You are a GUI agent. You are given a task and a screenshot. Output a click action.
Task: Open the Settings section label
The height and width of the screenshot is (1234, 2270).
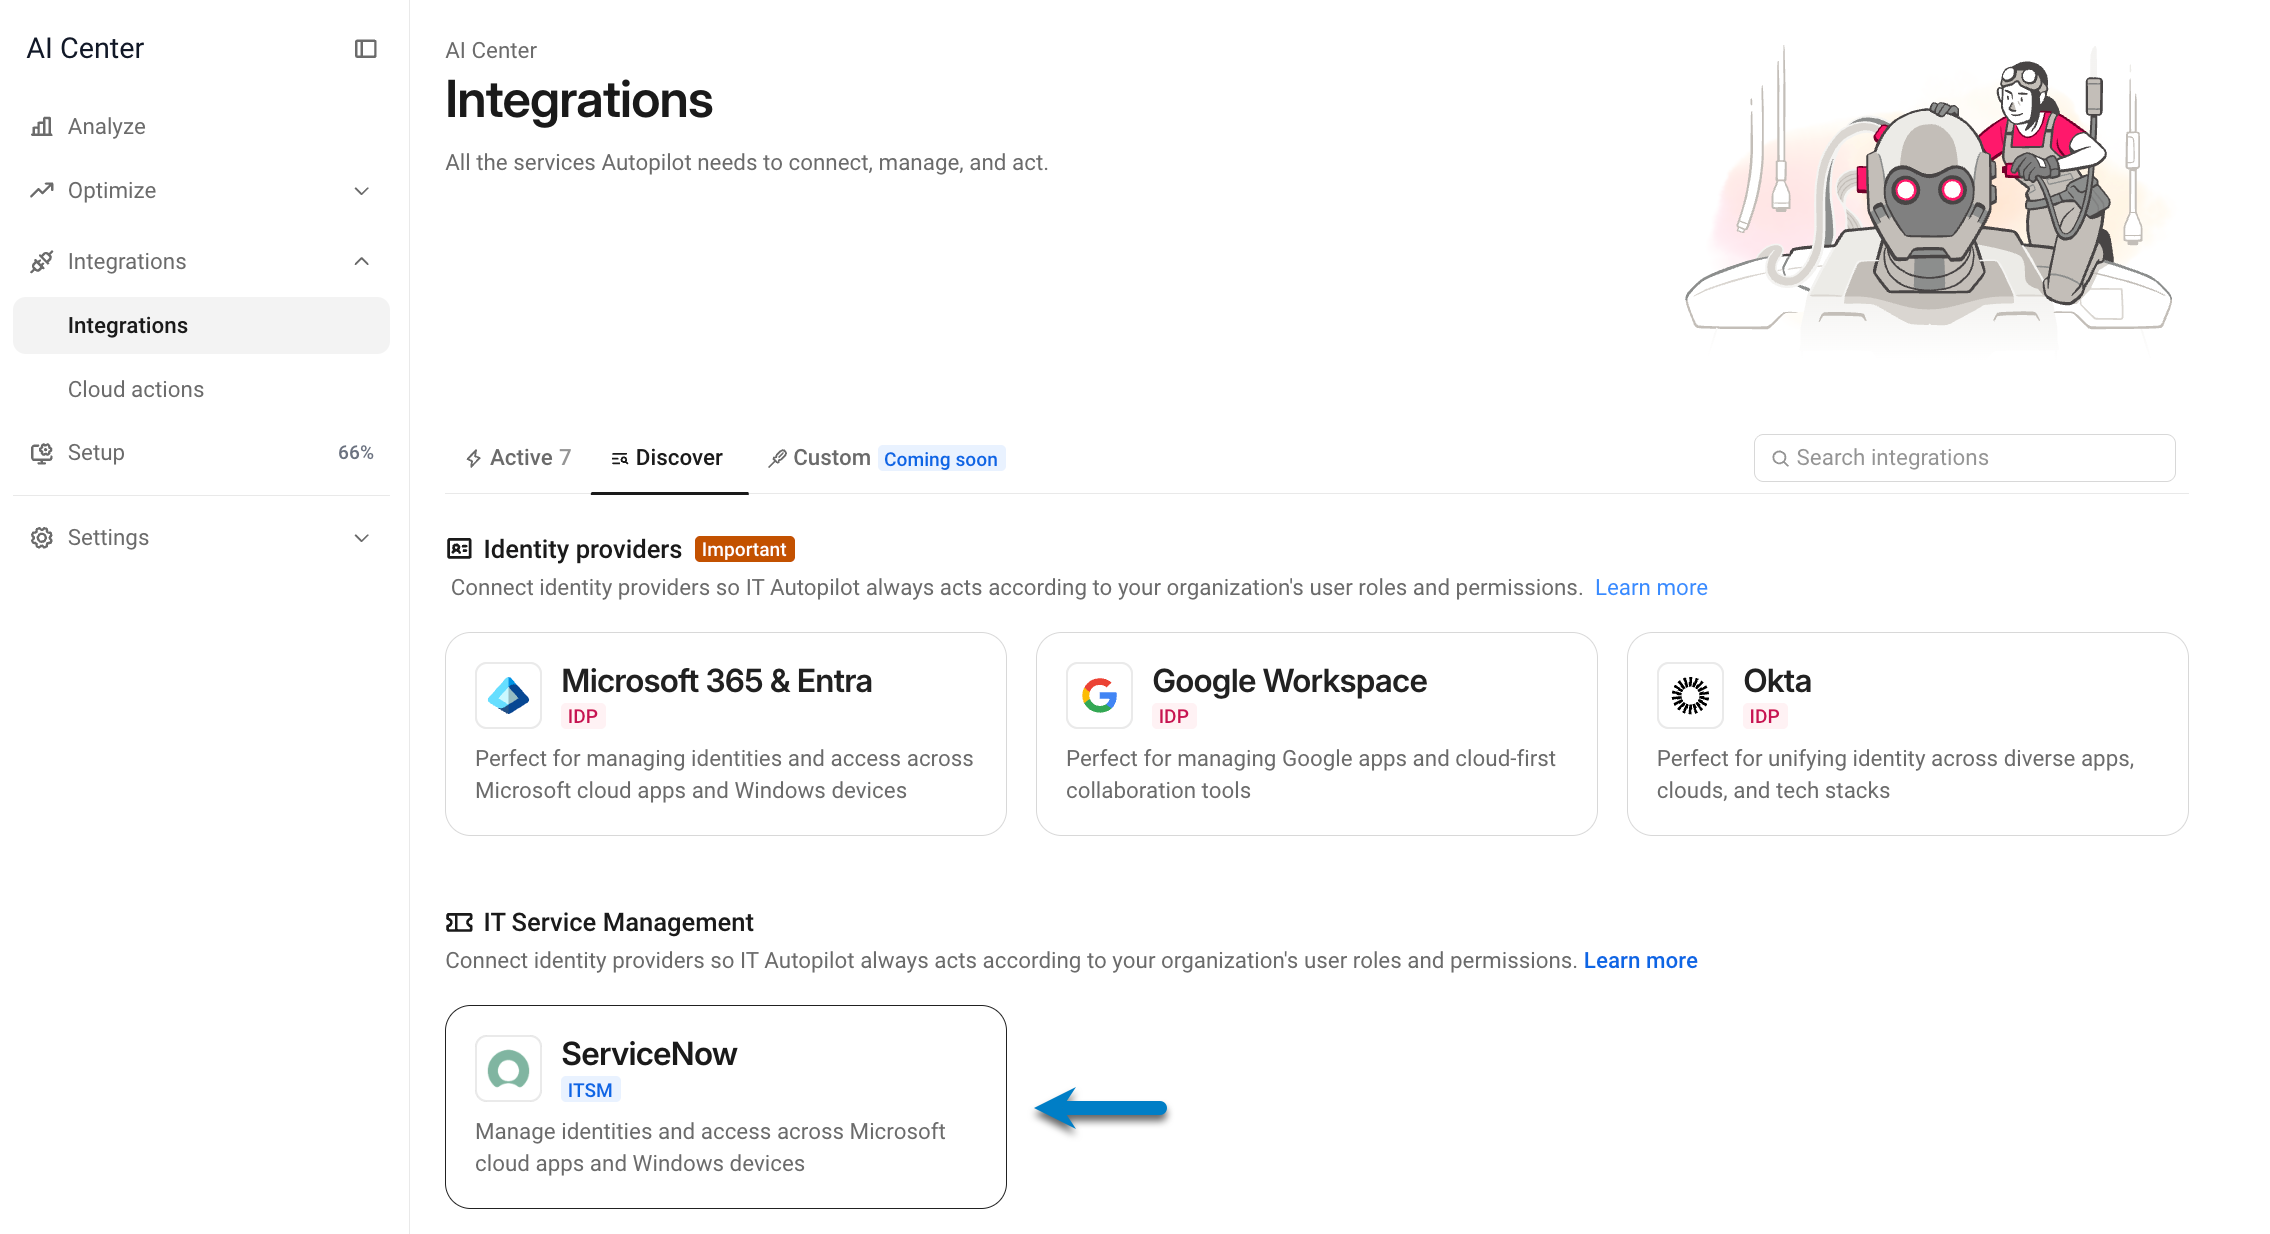click(x=108, y=538)
